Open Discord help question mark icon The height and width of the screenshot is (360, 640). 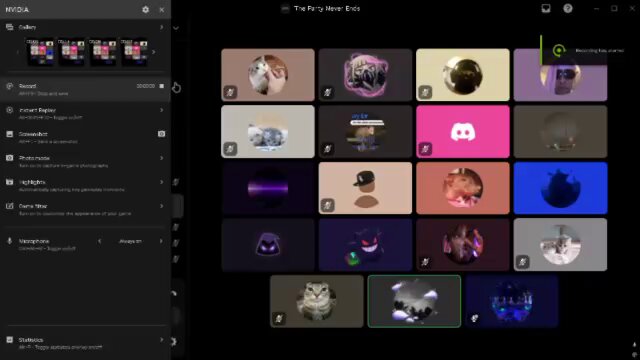coord(568,9)
